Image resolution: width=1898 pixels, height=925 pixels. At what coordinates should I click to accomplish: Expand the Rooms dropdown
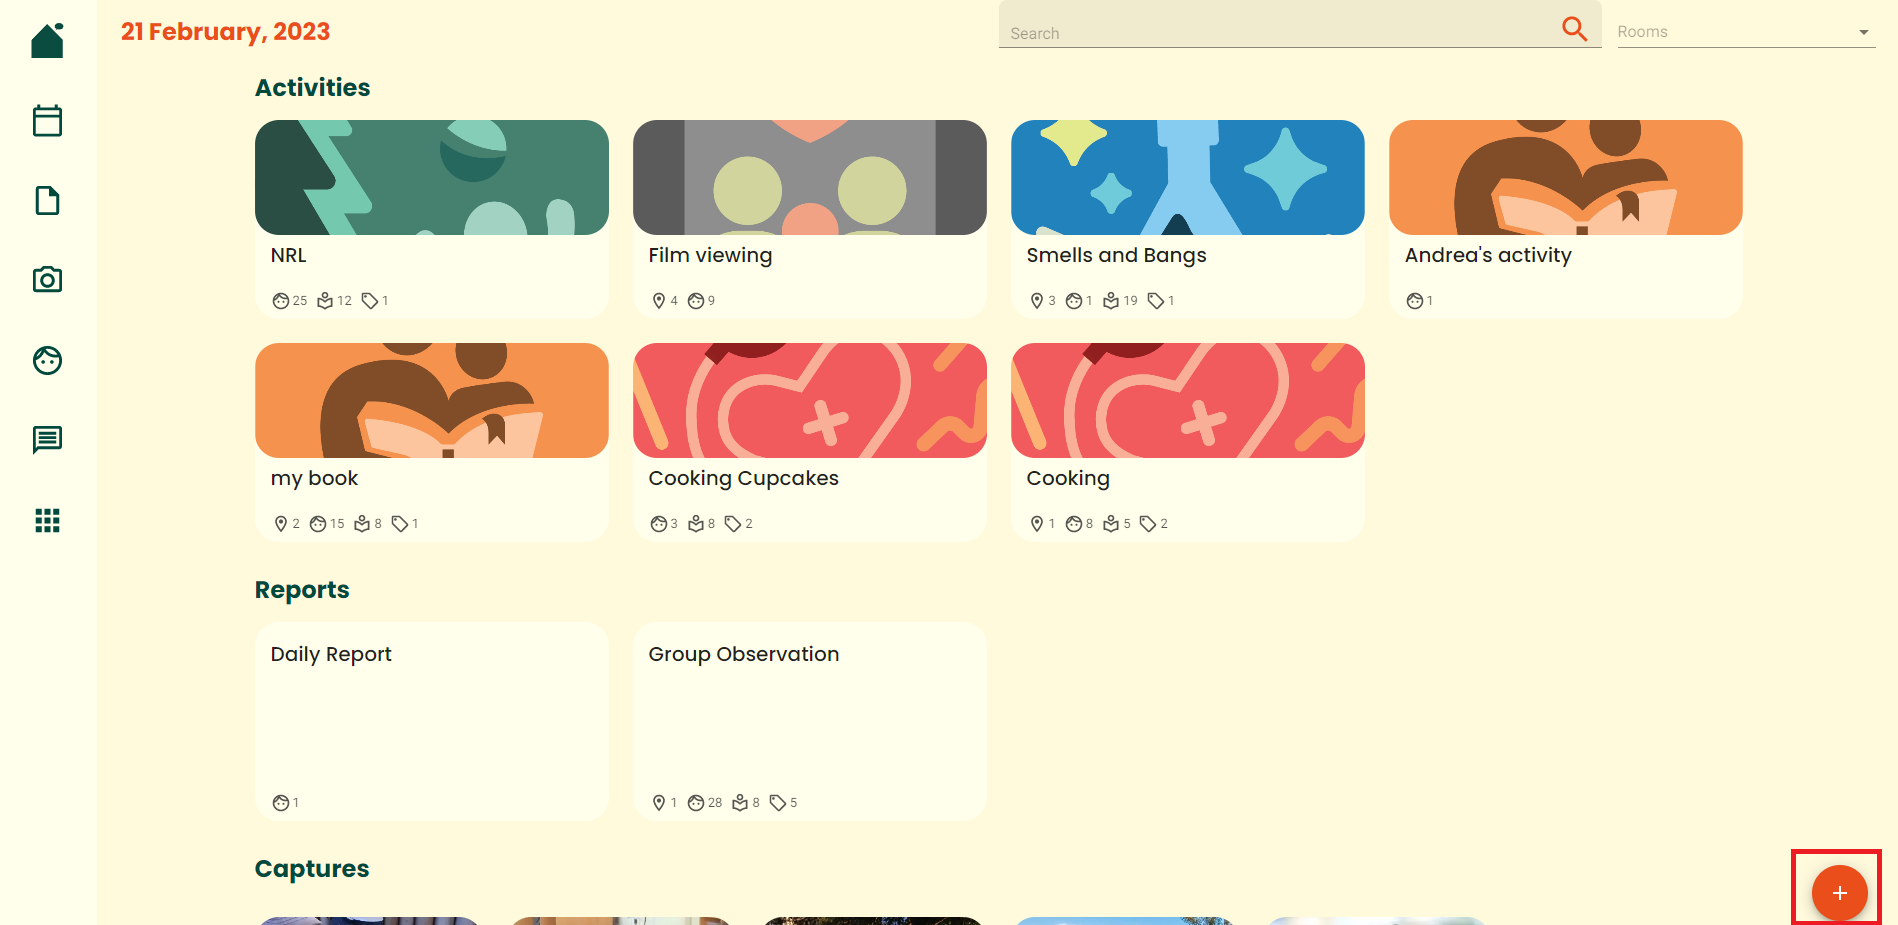1746,32
